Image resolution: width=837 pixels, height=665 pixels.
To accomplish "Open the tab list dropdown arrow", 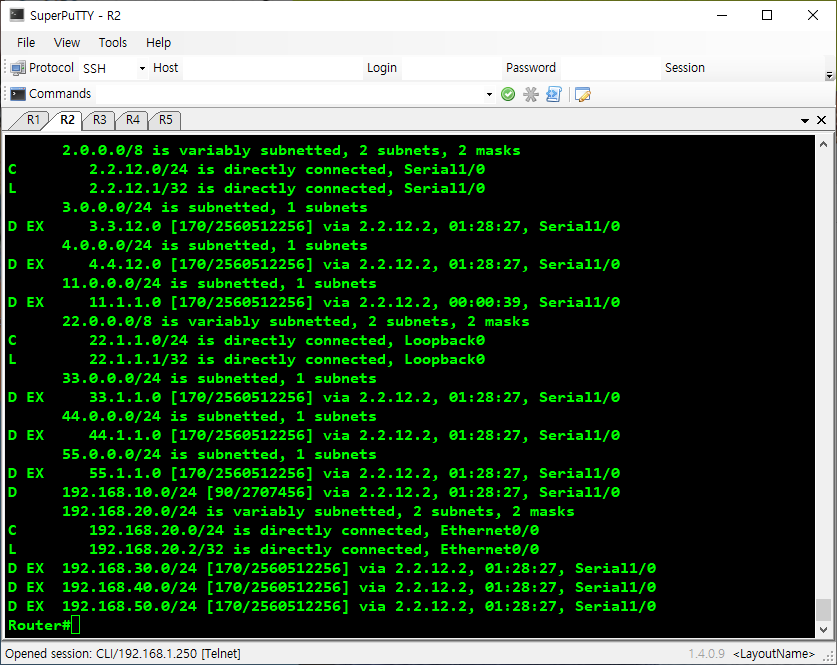I will (804, 121).
